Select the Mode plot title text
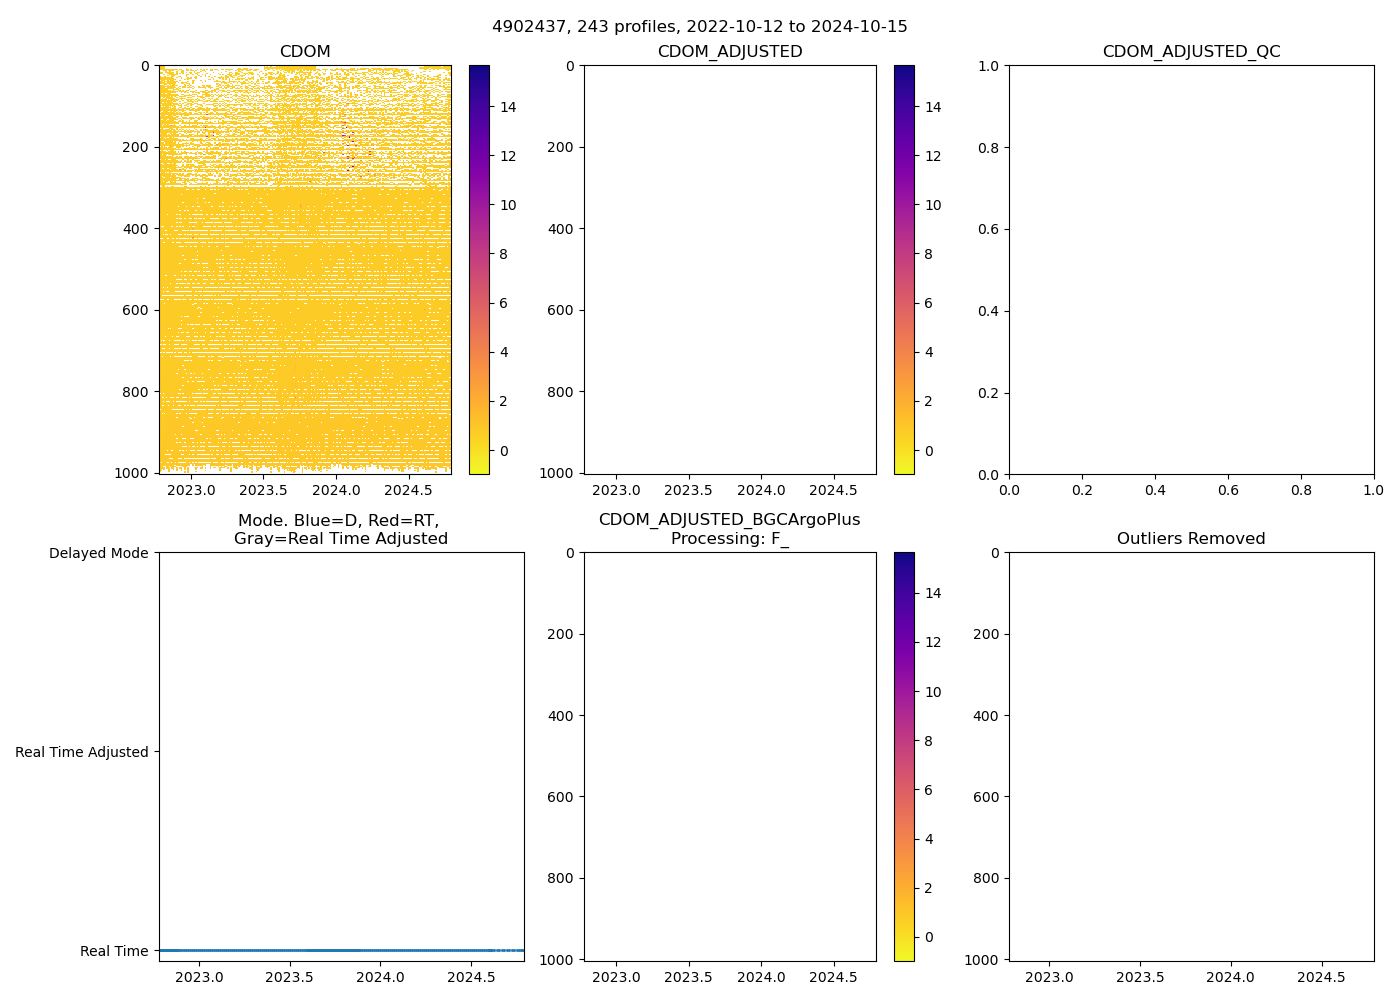This screenshot has width=1400, height=1000. click(341, 530)
